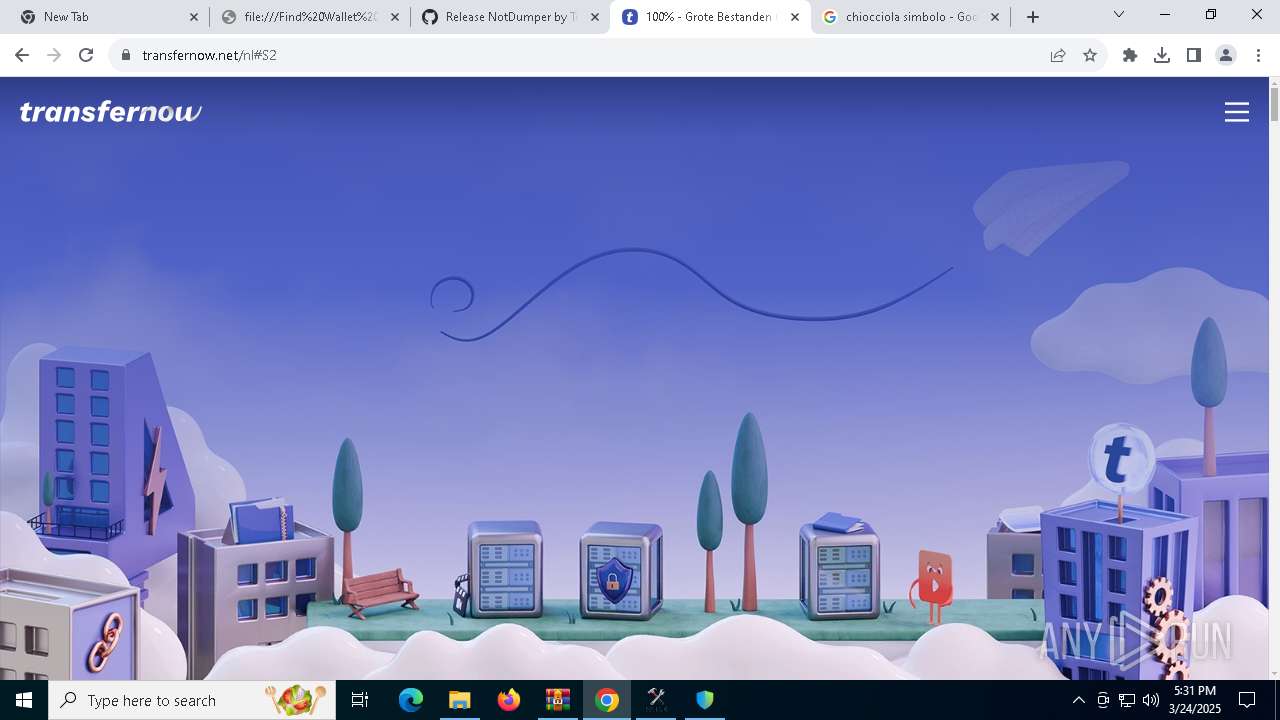This screenshot has height=720, width=1280.
Task: Open the Chrome three-dot menu
Action: [1258, 55]
